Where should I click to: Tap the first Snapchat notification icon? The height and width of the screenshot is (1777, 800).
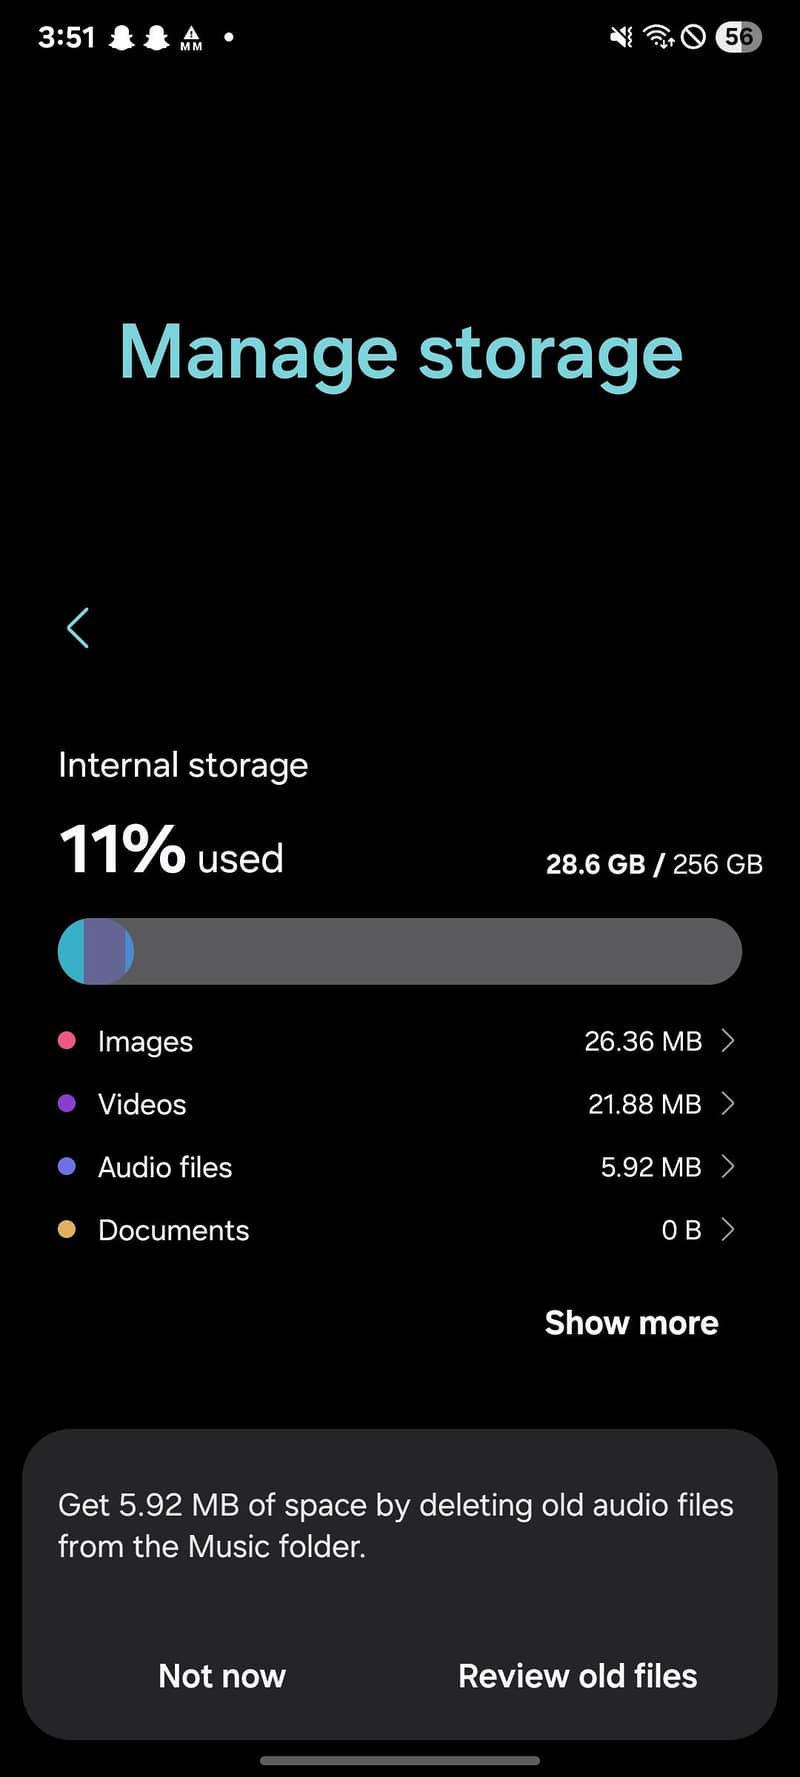pyautogui.click(x=122, y=38)
